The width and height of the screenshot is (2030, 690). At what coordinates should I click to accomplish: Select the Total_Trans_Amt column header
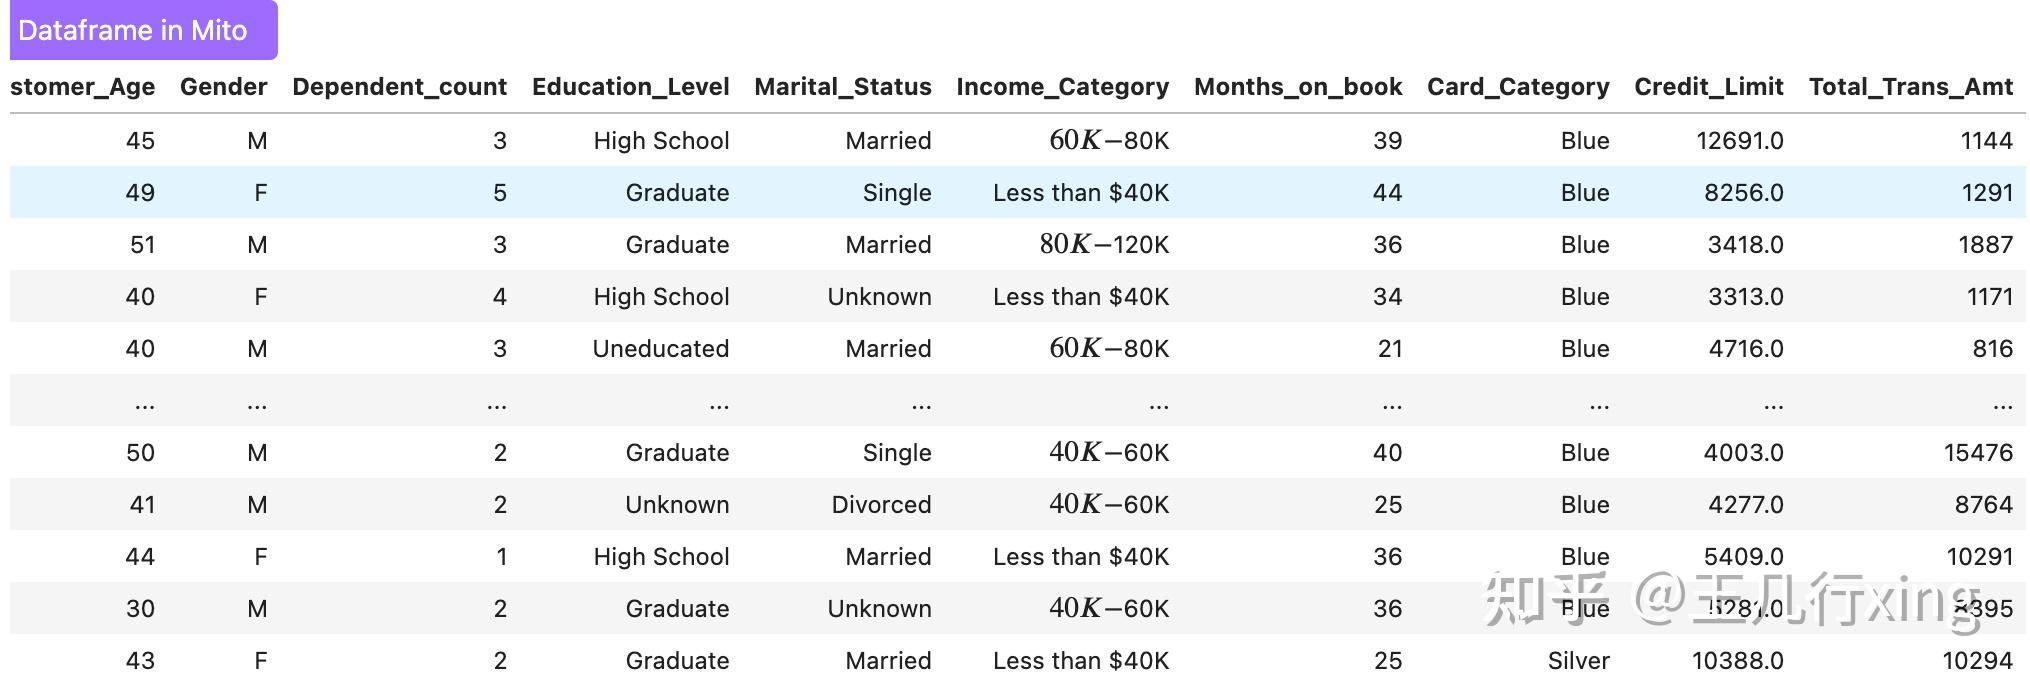click(x=1910, y=87)
